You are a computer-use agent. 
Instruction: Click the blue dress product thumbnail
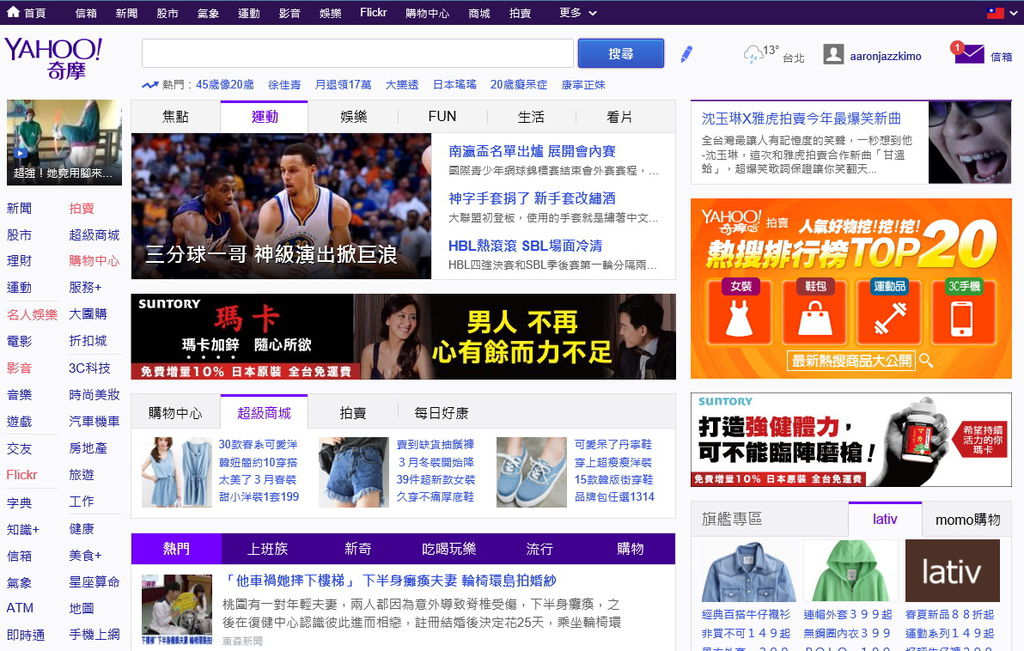tap(176, 471)
